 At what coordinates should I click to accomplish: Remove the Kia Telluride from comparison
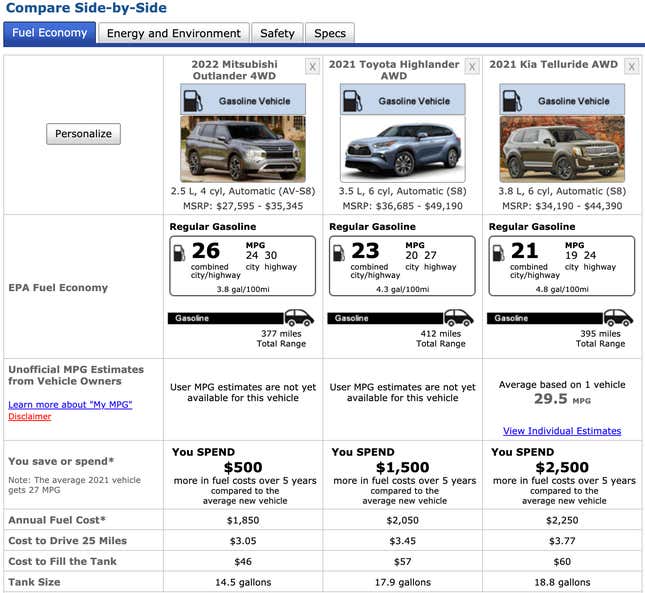pos(632,67)
